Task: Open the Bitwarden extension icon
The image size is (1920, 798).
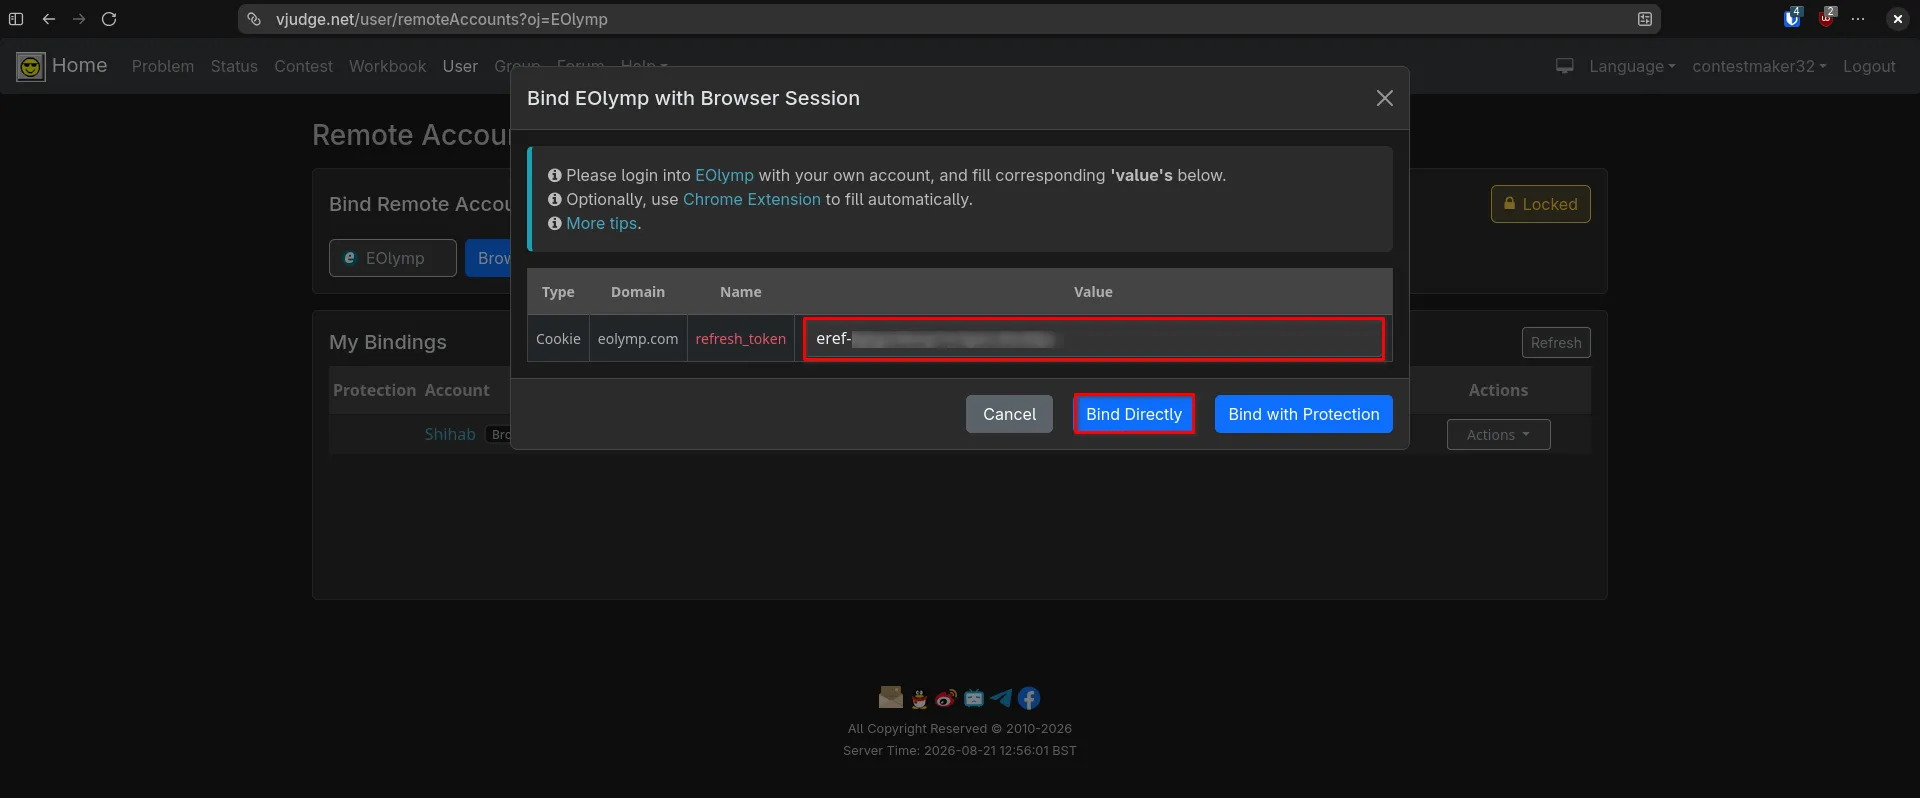Action: tap(1792, 19)
